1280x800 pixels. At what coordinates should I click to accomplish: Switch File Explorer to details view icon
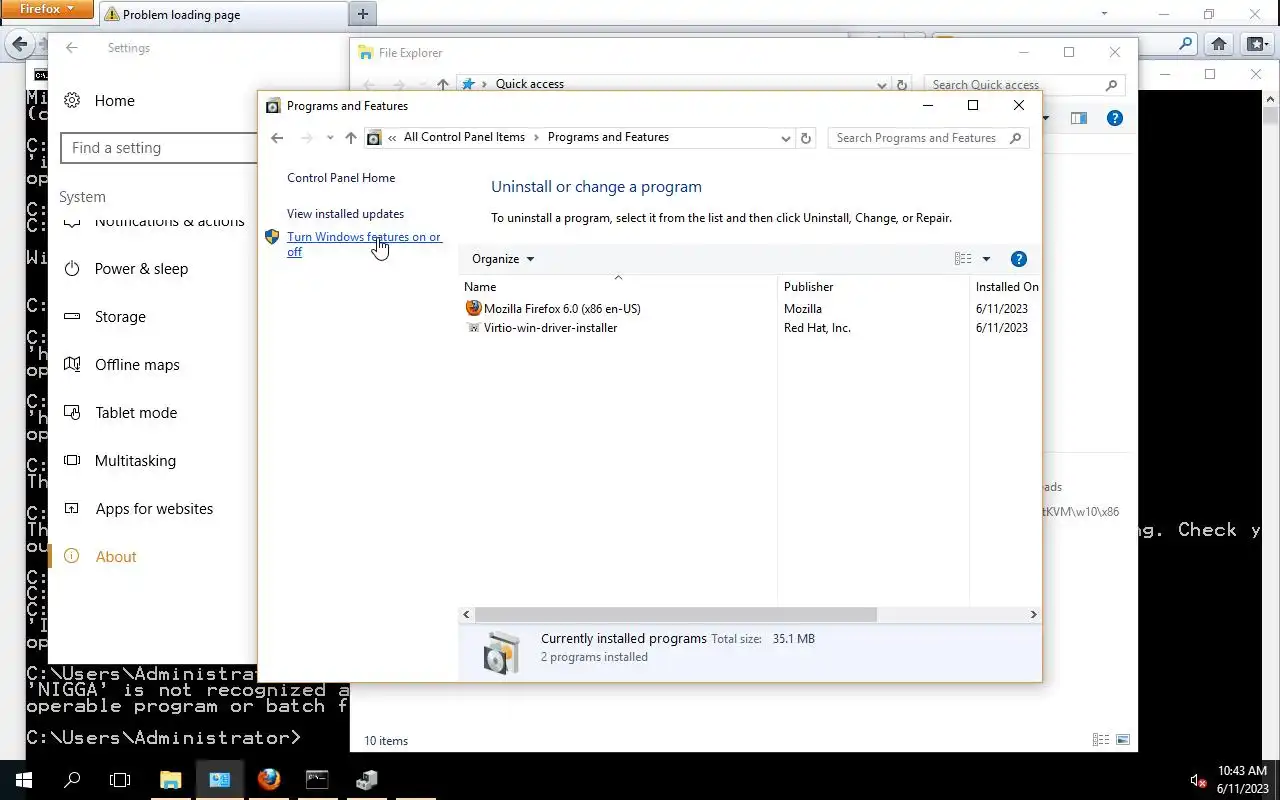[1101, 740]
